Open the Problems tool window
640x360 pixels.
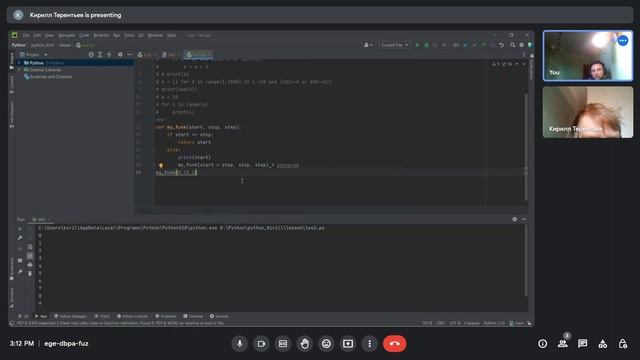click(166, 316)
